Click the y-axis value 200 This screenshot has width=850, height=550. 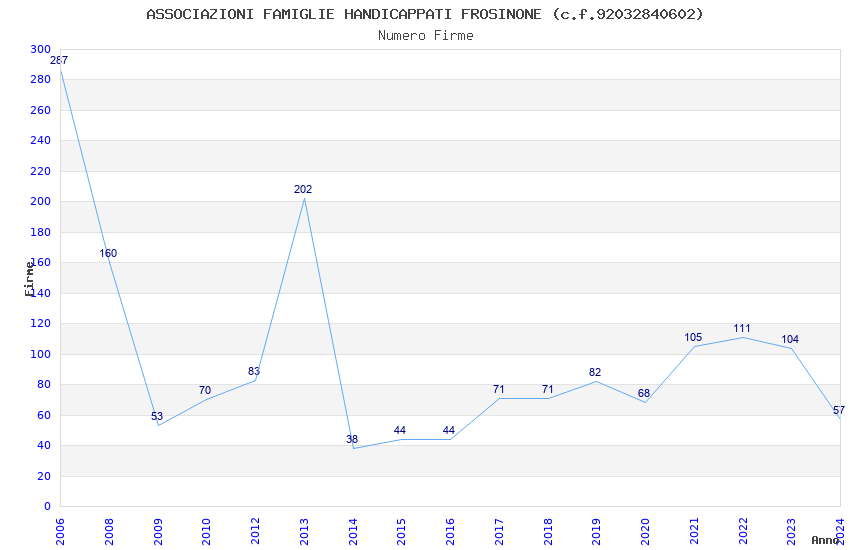pyautogui.click(x=41, y=202)
